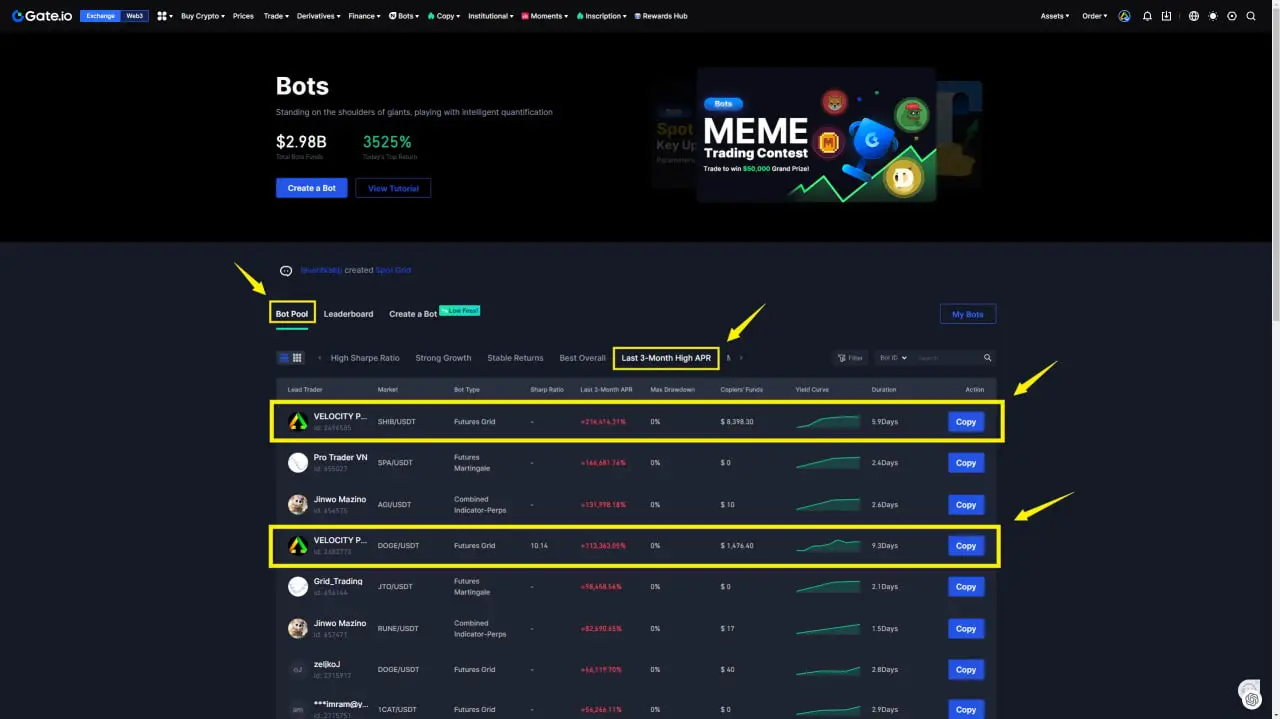Click the bot search input field
Image resolution: width=1280 pixels, height=719 pixels.
[947, 357]
